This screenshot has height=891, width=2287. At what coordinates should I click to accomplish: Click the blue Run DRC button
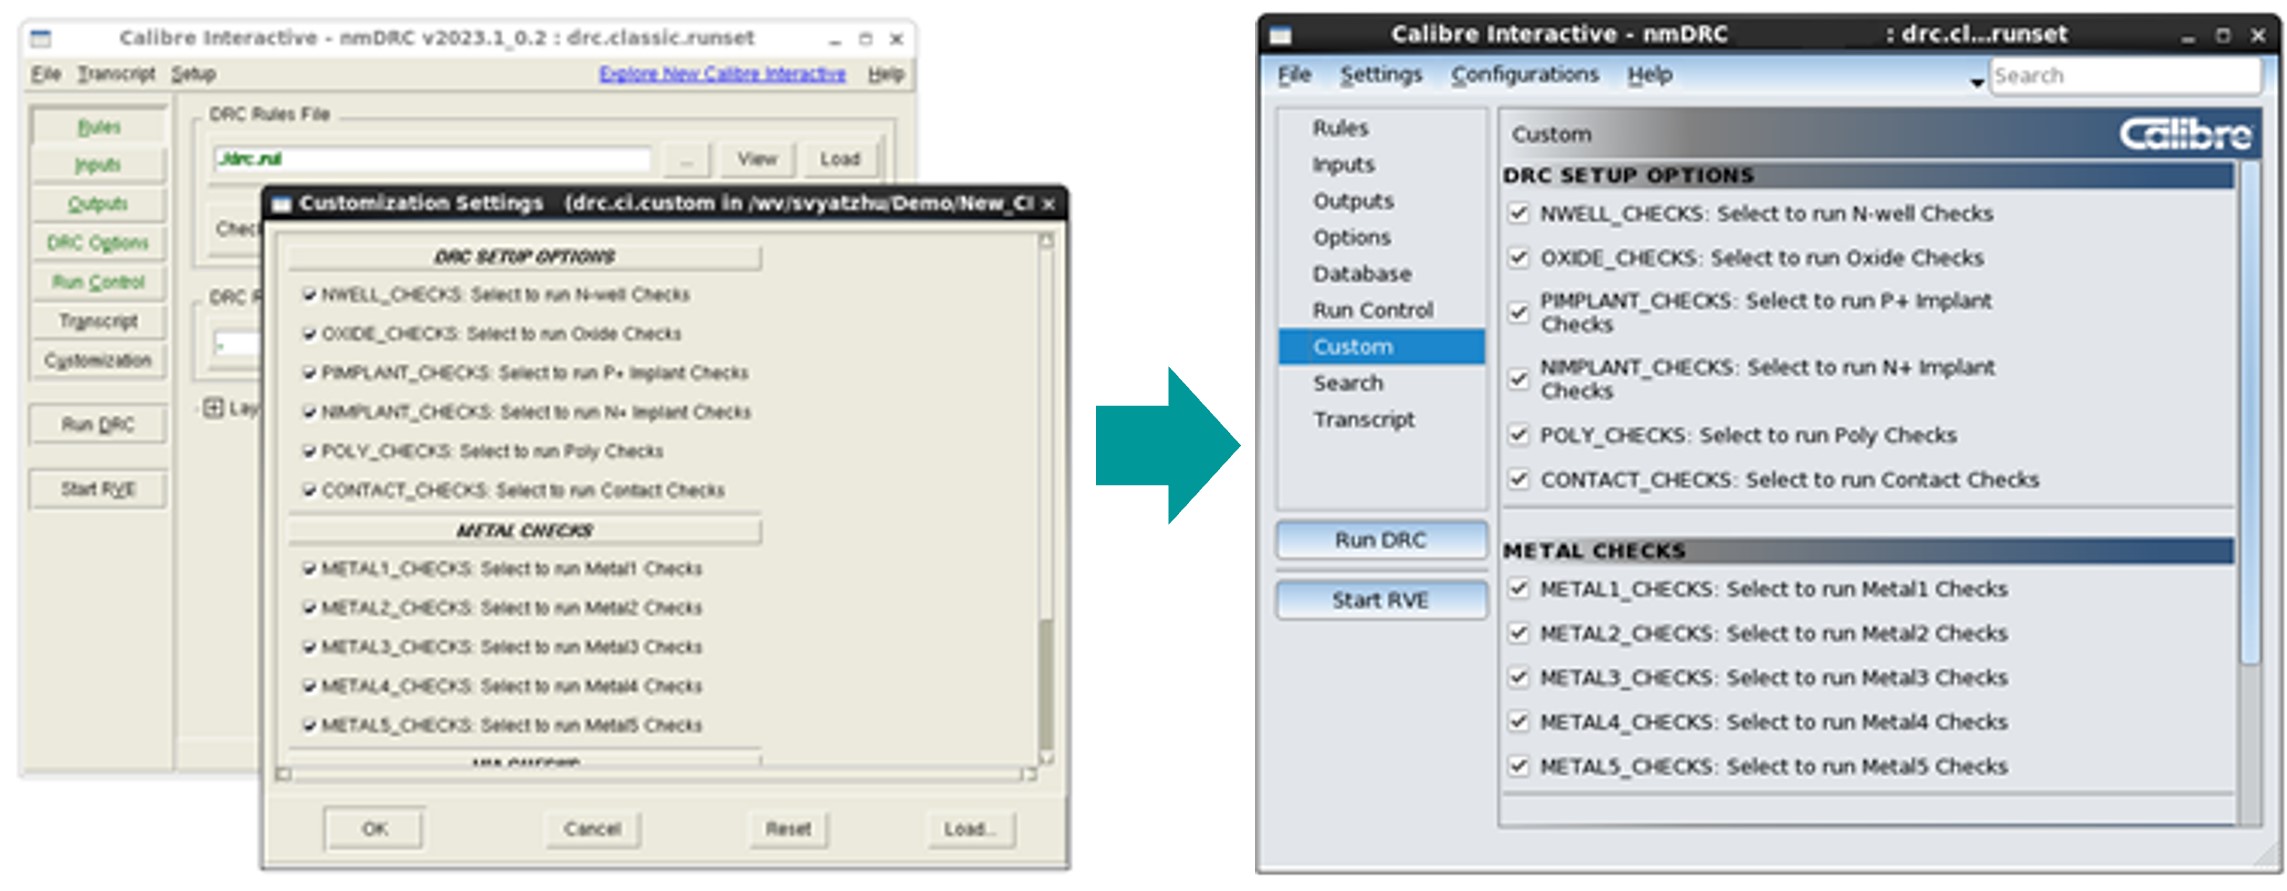pyautogui.click(x=1381, y=540)
